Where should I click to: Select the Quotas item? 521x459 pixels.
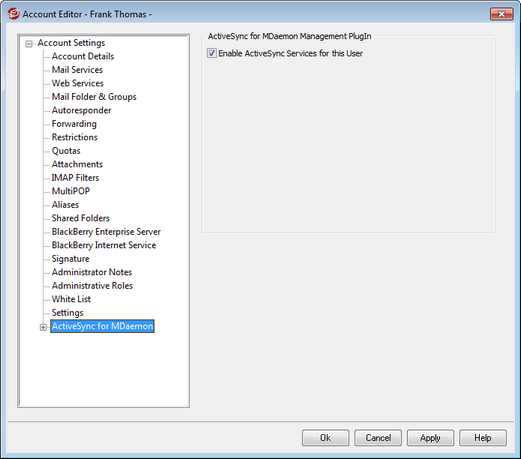click(x=66, y=151)
